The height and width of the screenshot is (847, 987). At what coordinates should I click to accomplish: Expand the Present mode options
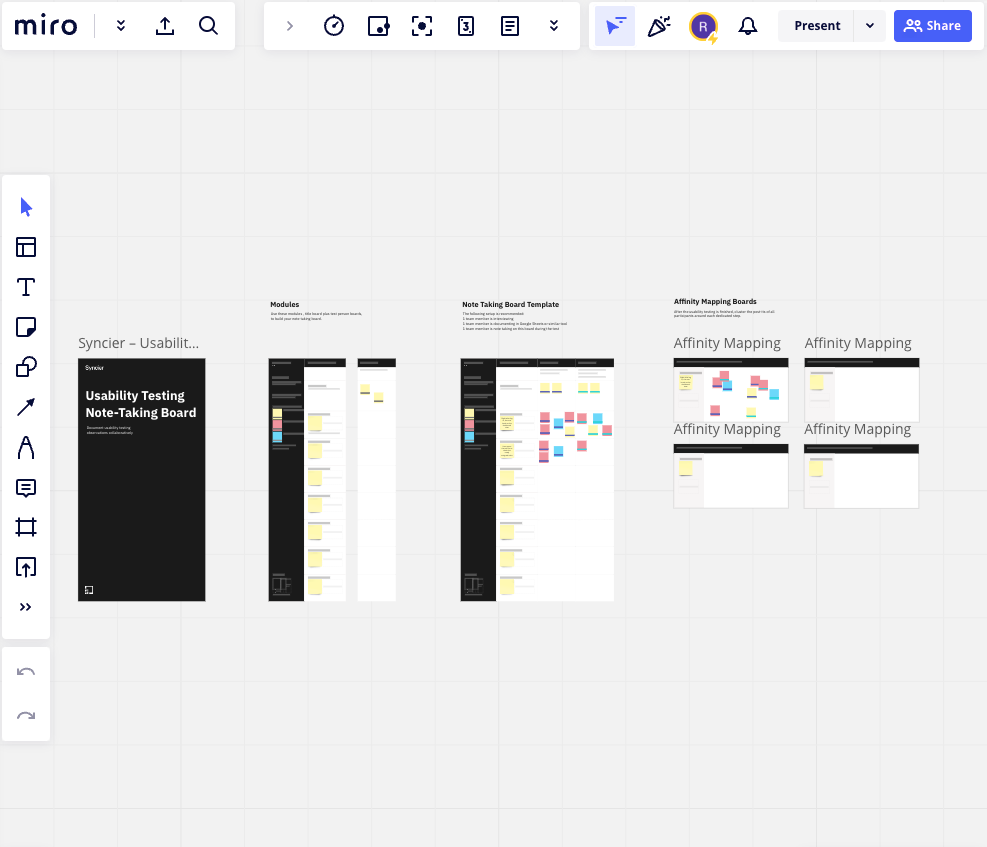point(869,25)
